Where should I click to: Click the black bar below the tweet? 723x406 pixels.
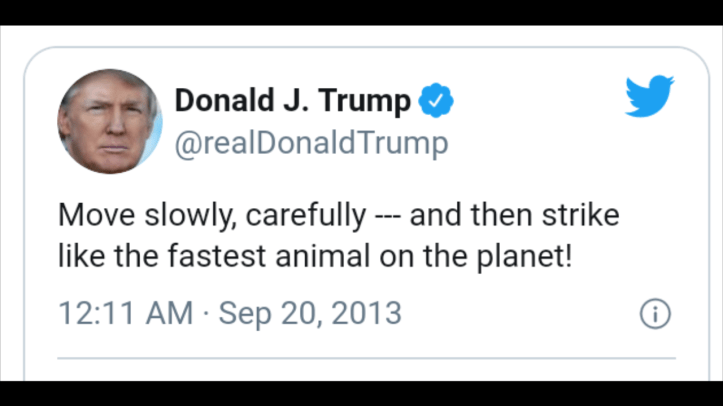[361, 394]
